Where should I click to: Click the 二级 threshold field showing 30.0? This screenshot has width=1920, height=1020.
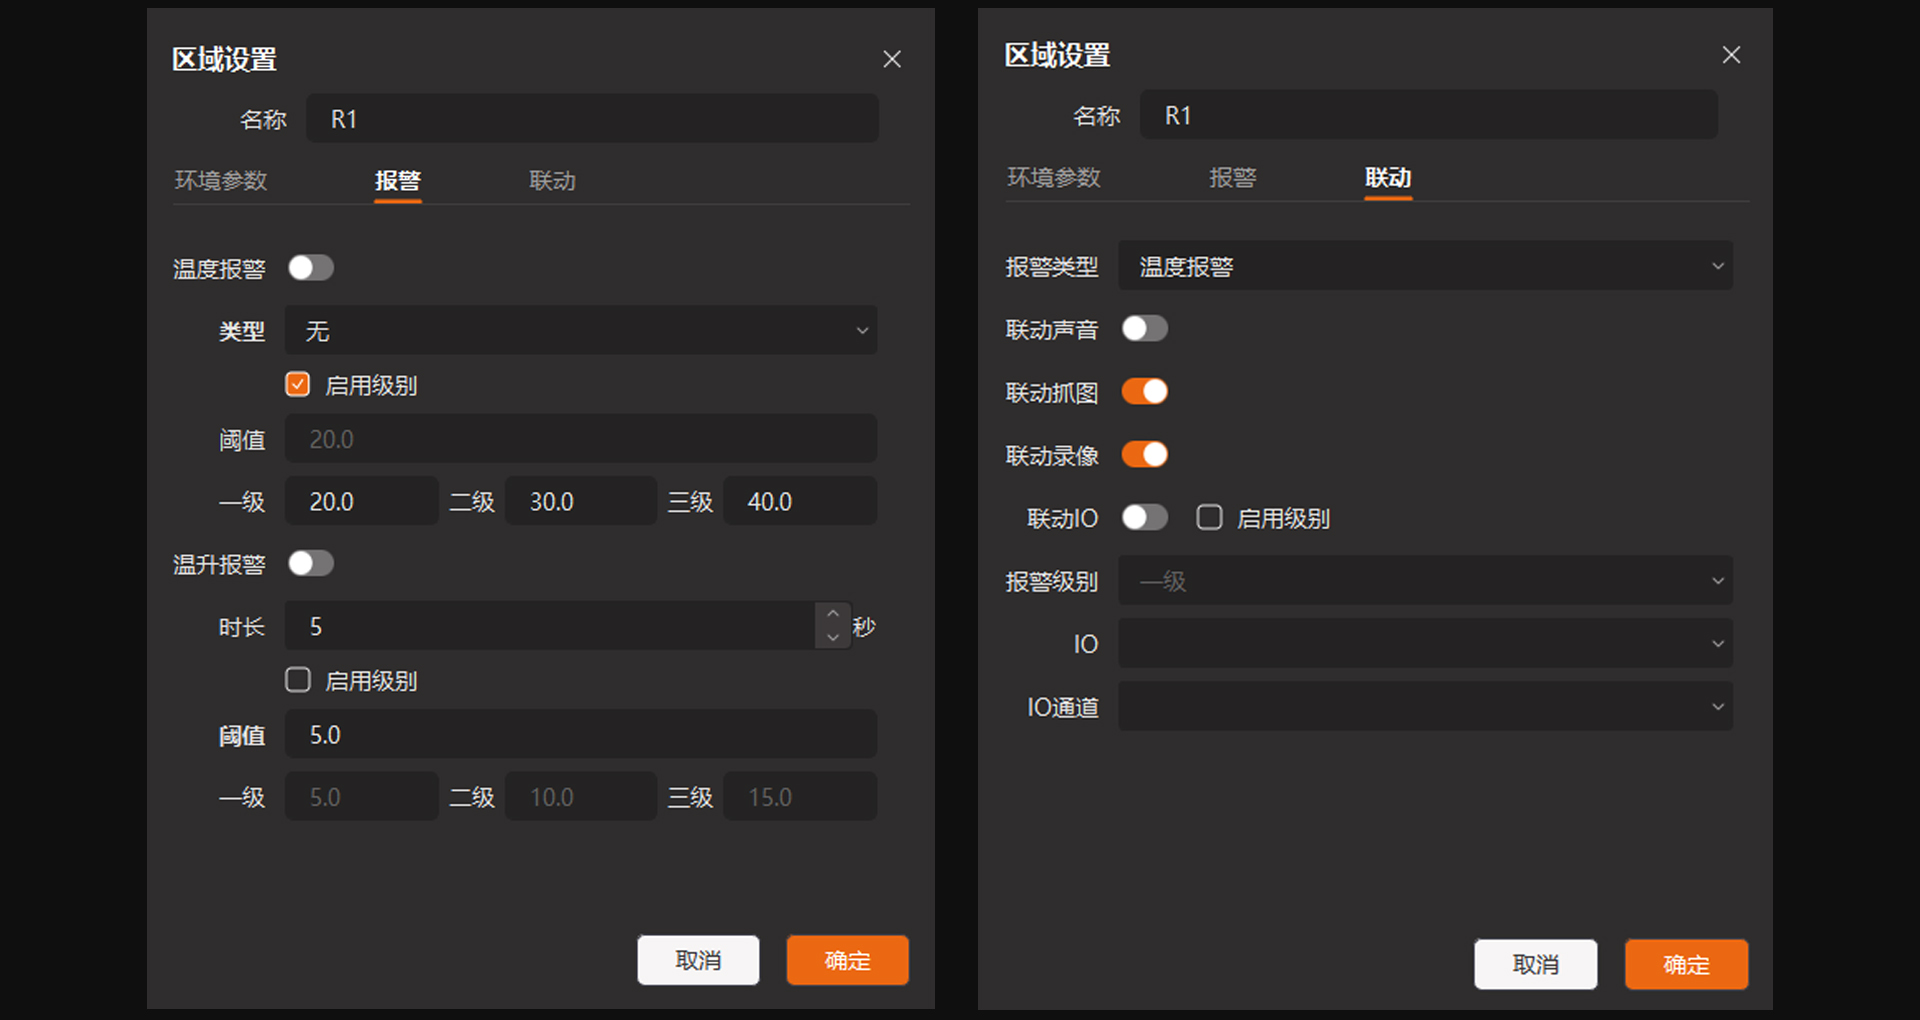580,502
